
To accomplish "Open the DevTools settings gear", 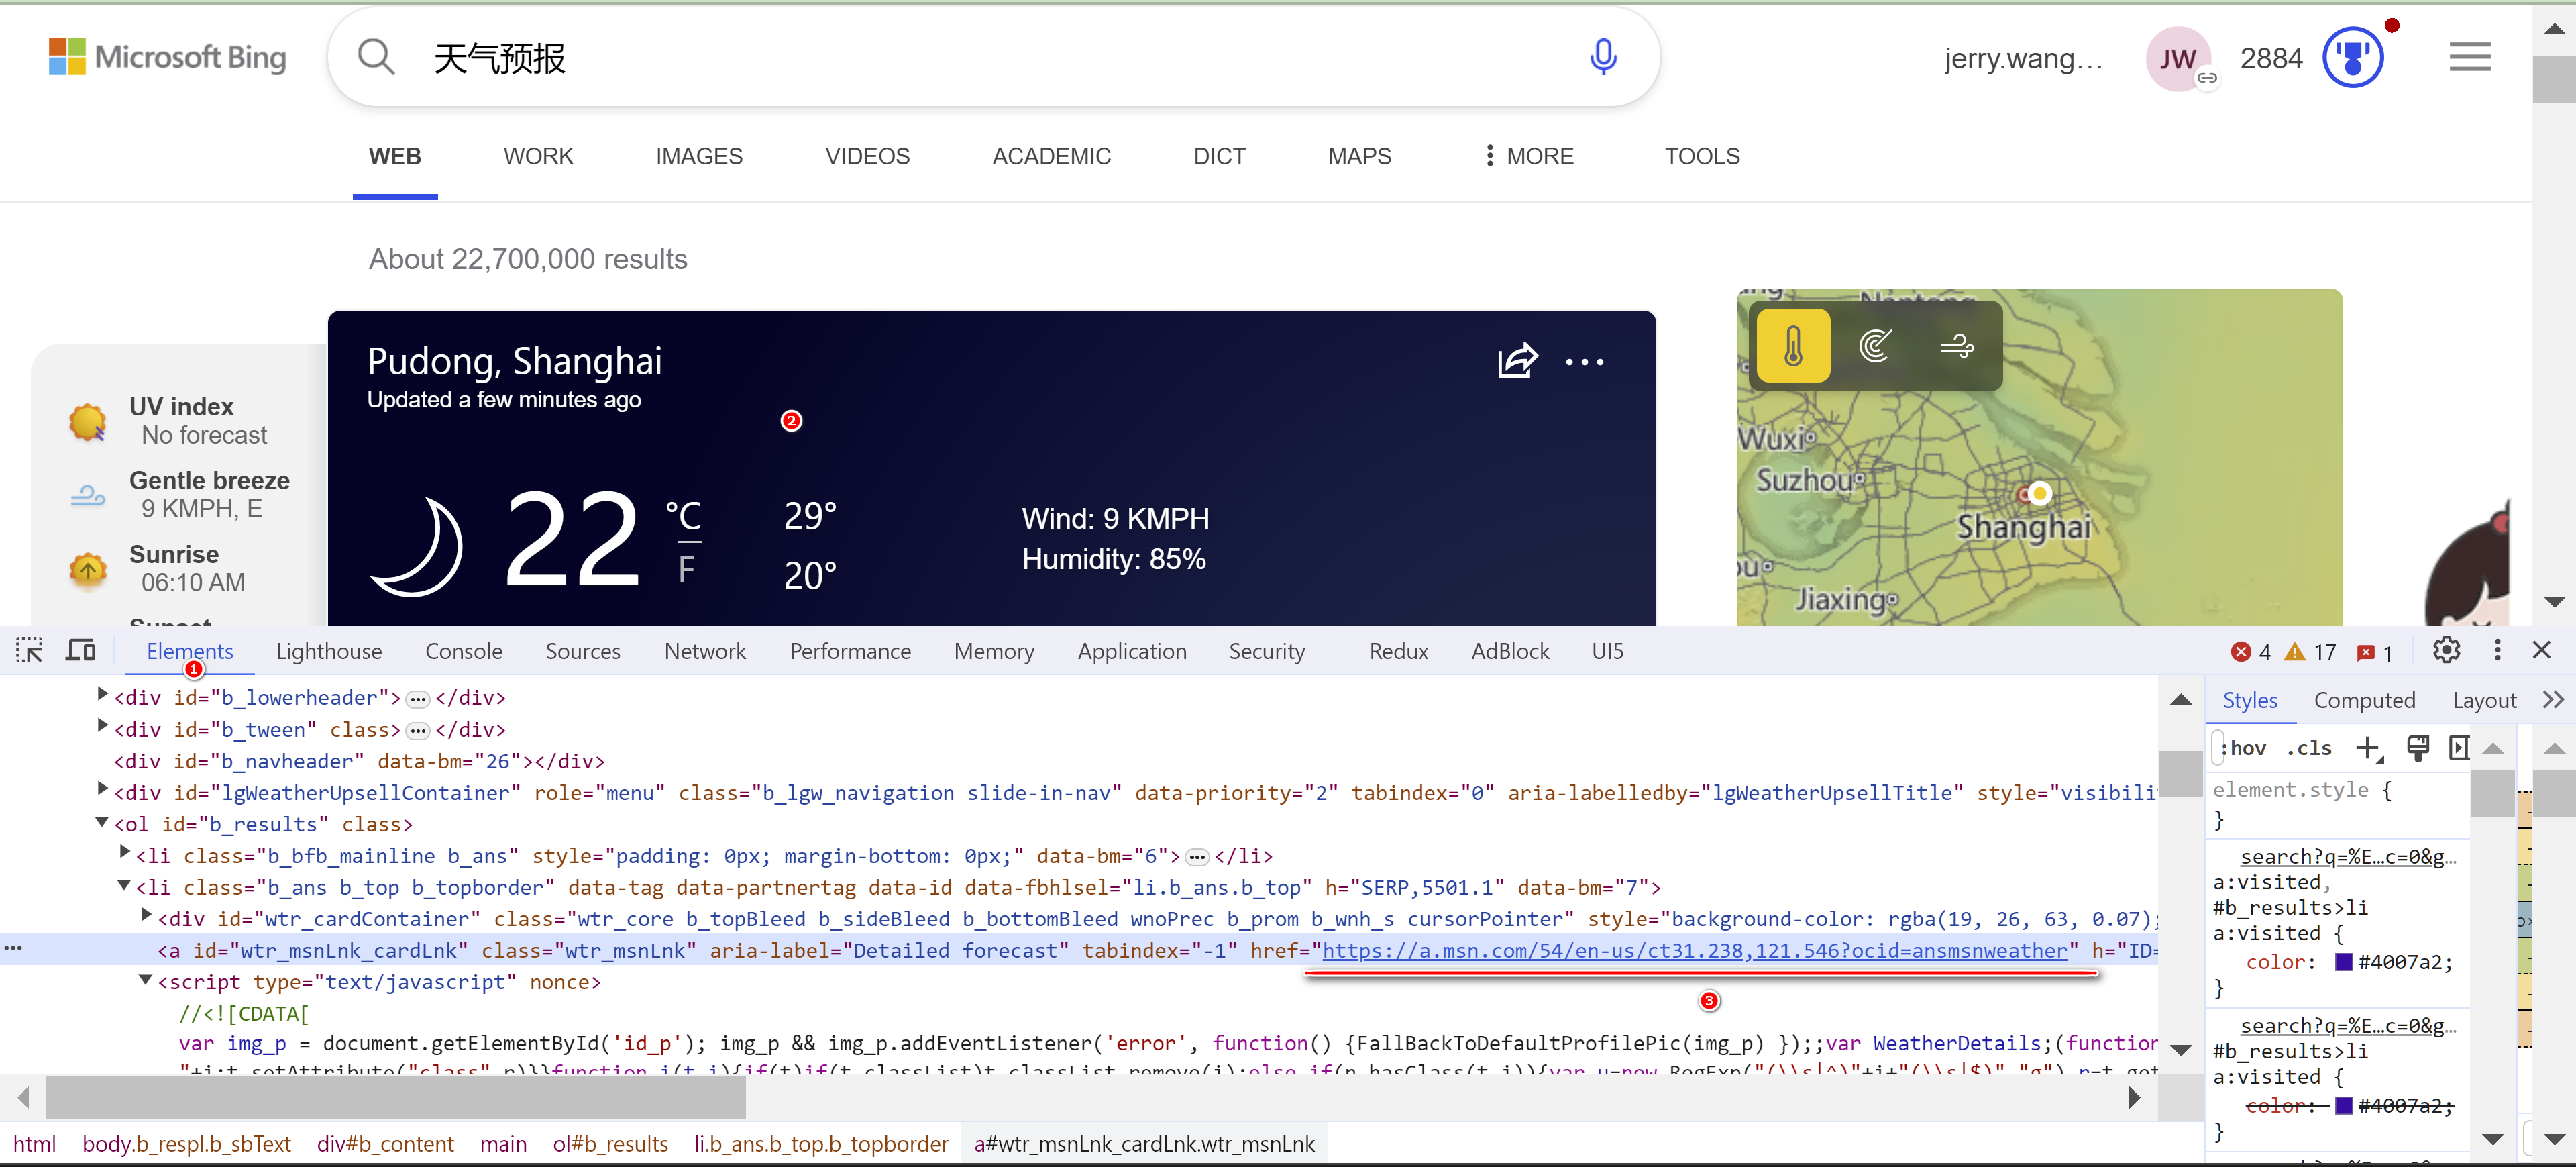I will pyautogui.click(x=2446, y=651).
